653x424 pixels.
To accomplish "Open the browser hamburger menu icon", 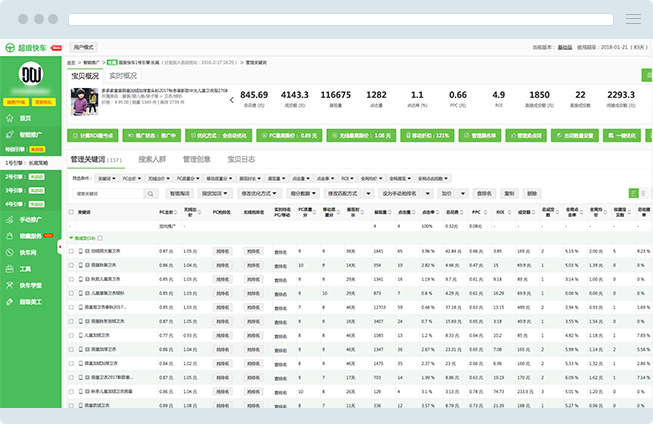I will [x=633, y=19].
